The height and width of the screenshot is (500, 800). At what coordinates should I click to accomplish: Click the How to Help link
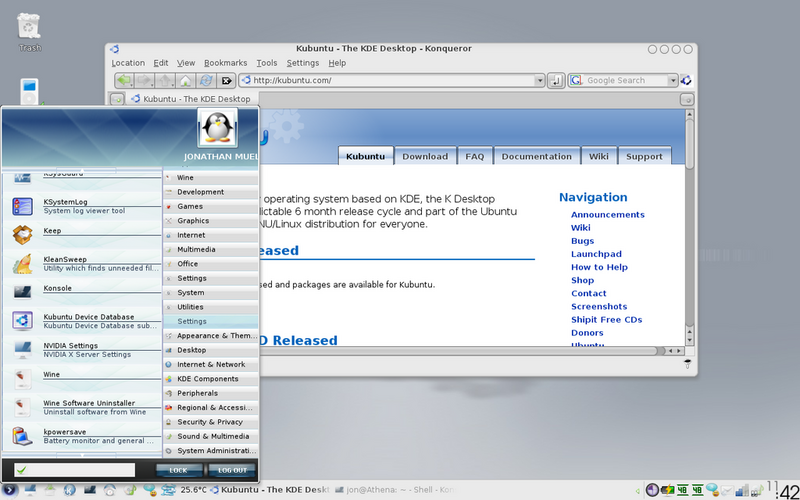point(599,267)
